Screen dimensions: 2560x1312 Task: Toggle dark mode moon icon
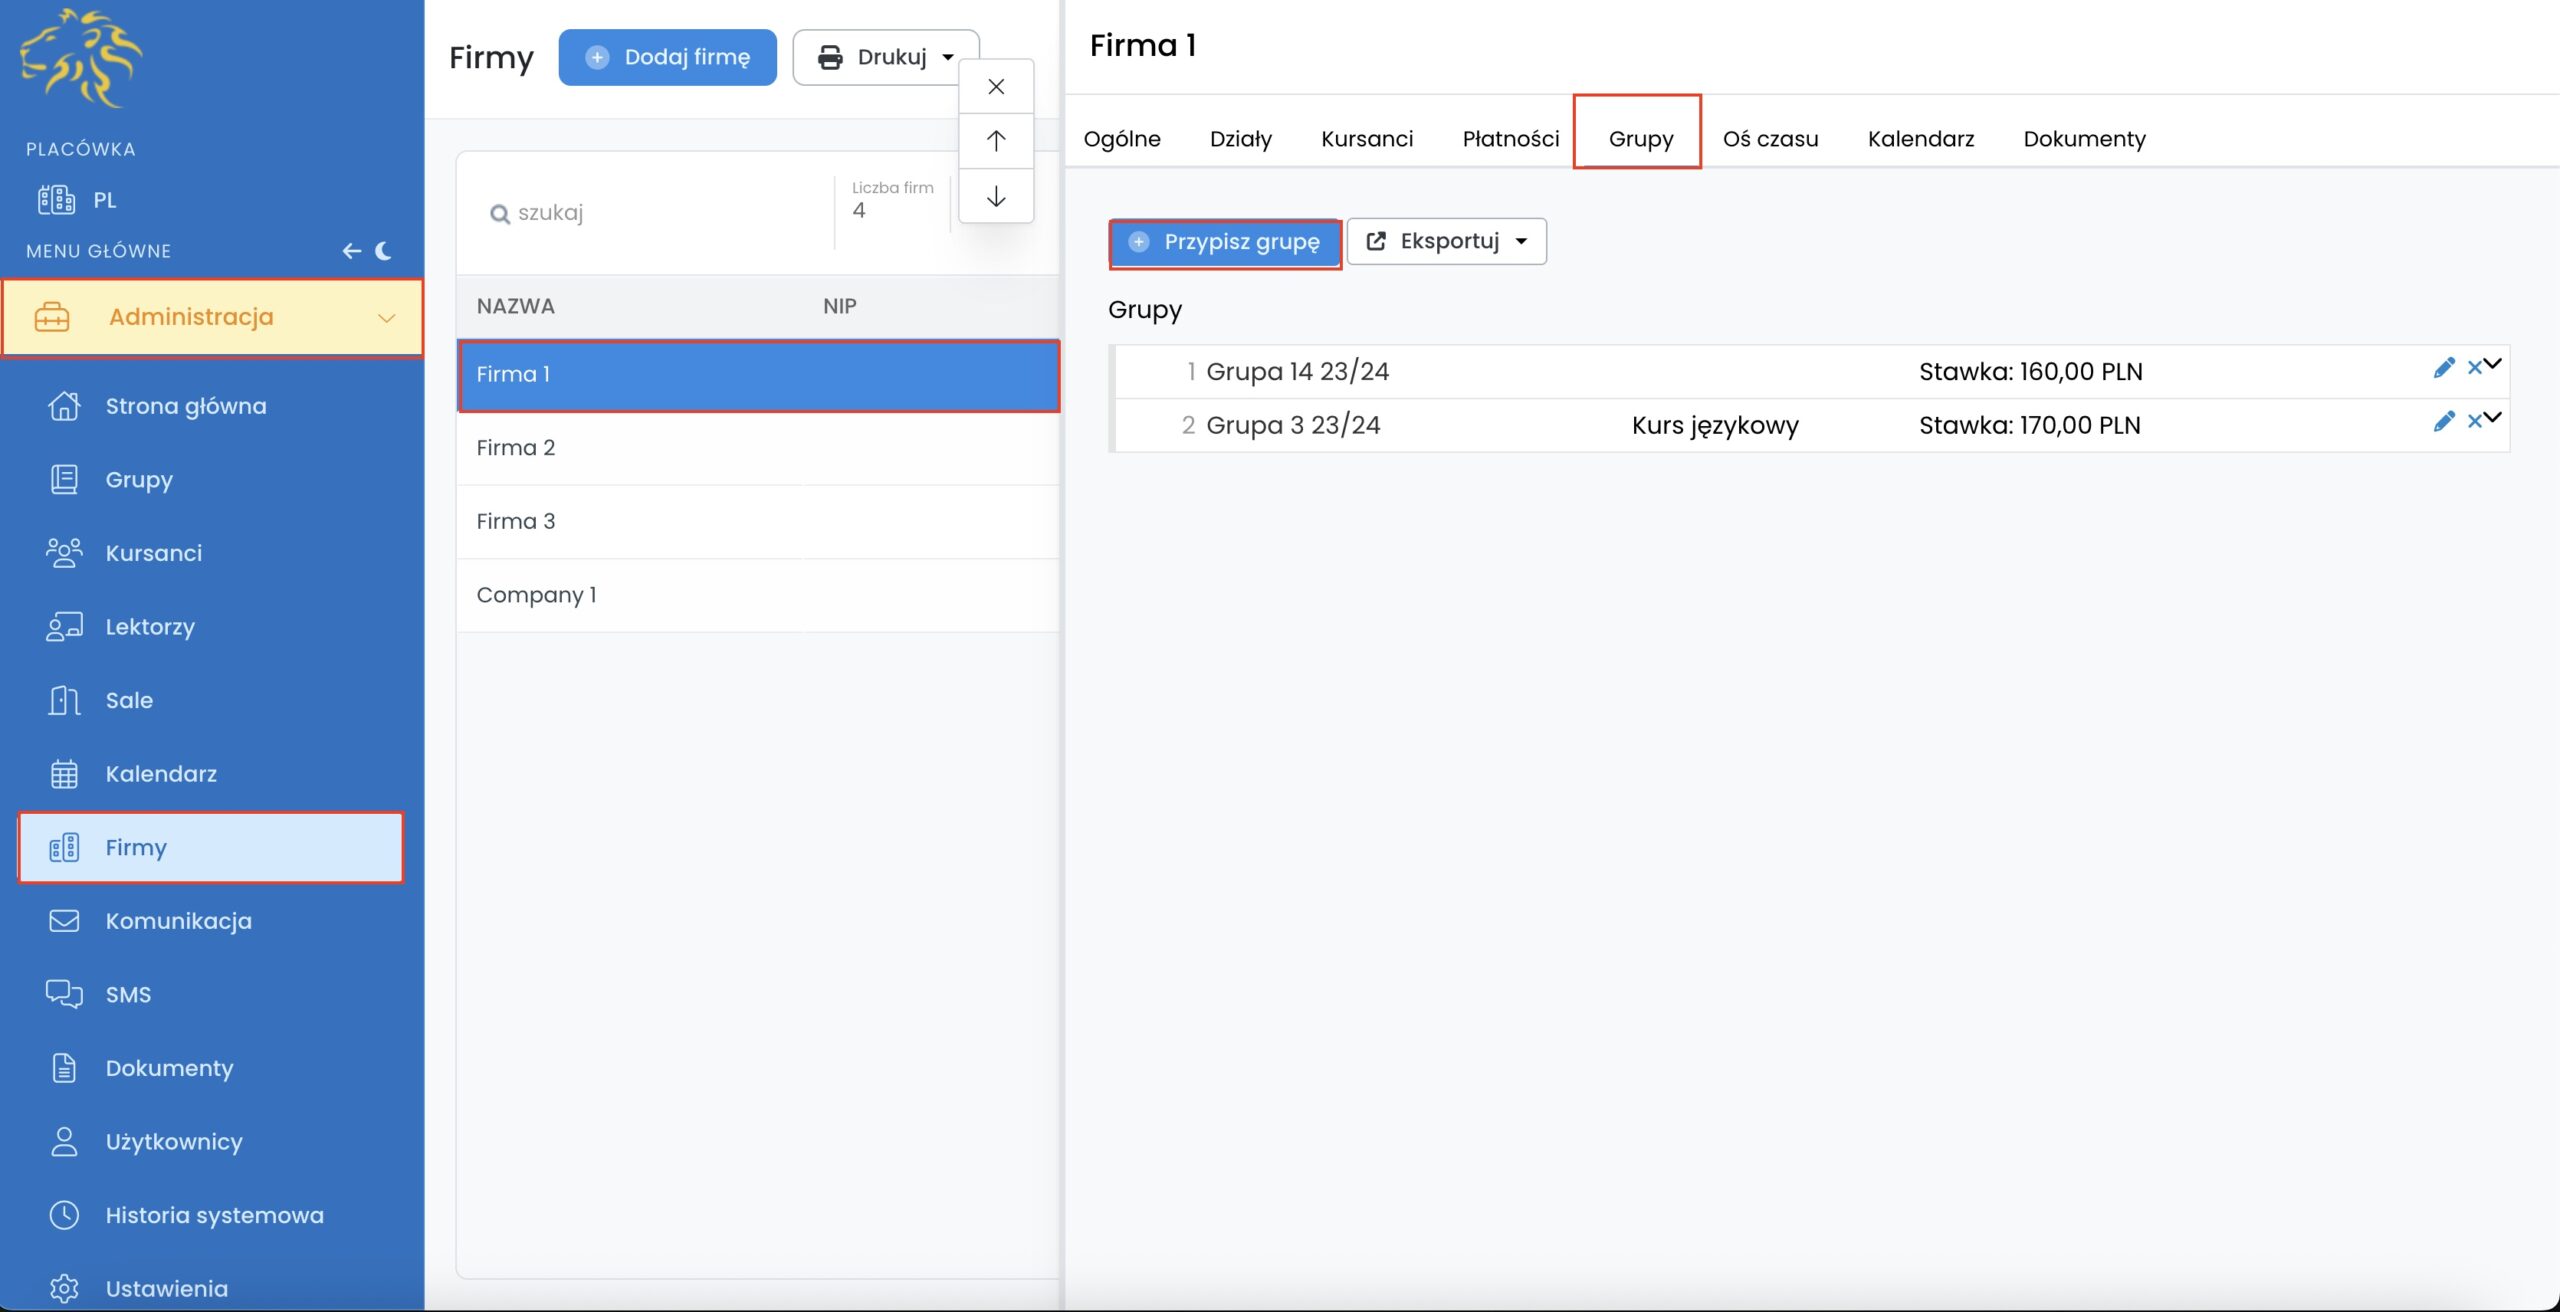click(x=383, y=251)
